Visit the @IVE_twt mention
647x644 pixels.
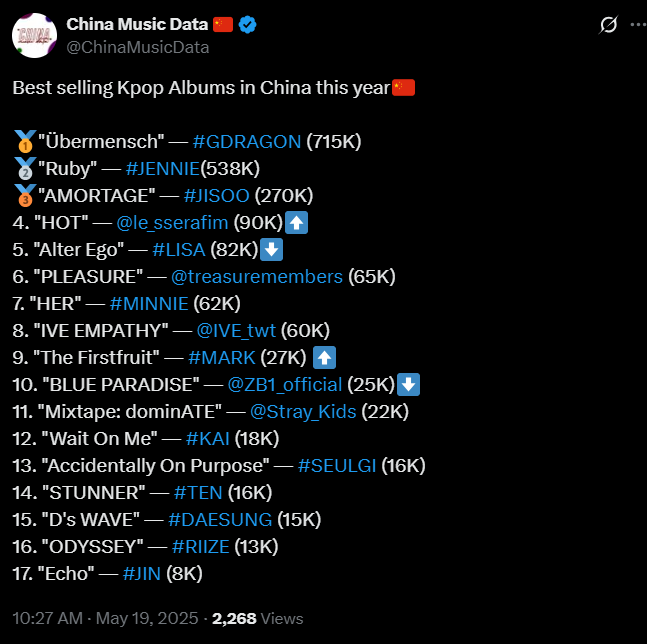pyautogui.click(x=236, y=330)
